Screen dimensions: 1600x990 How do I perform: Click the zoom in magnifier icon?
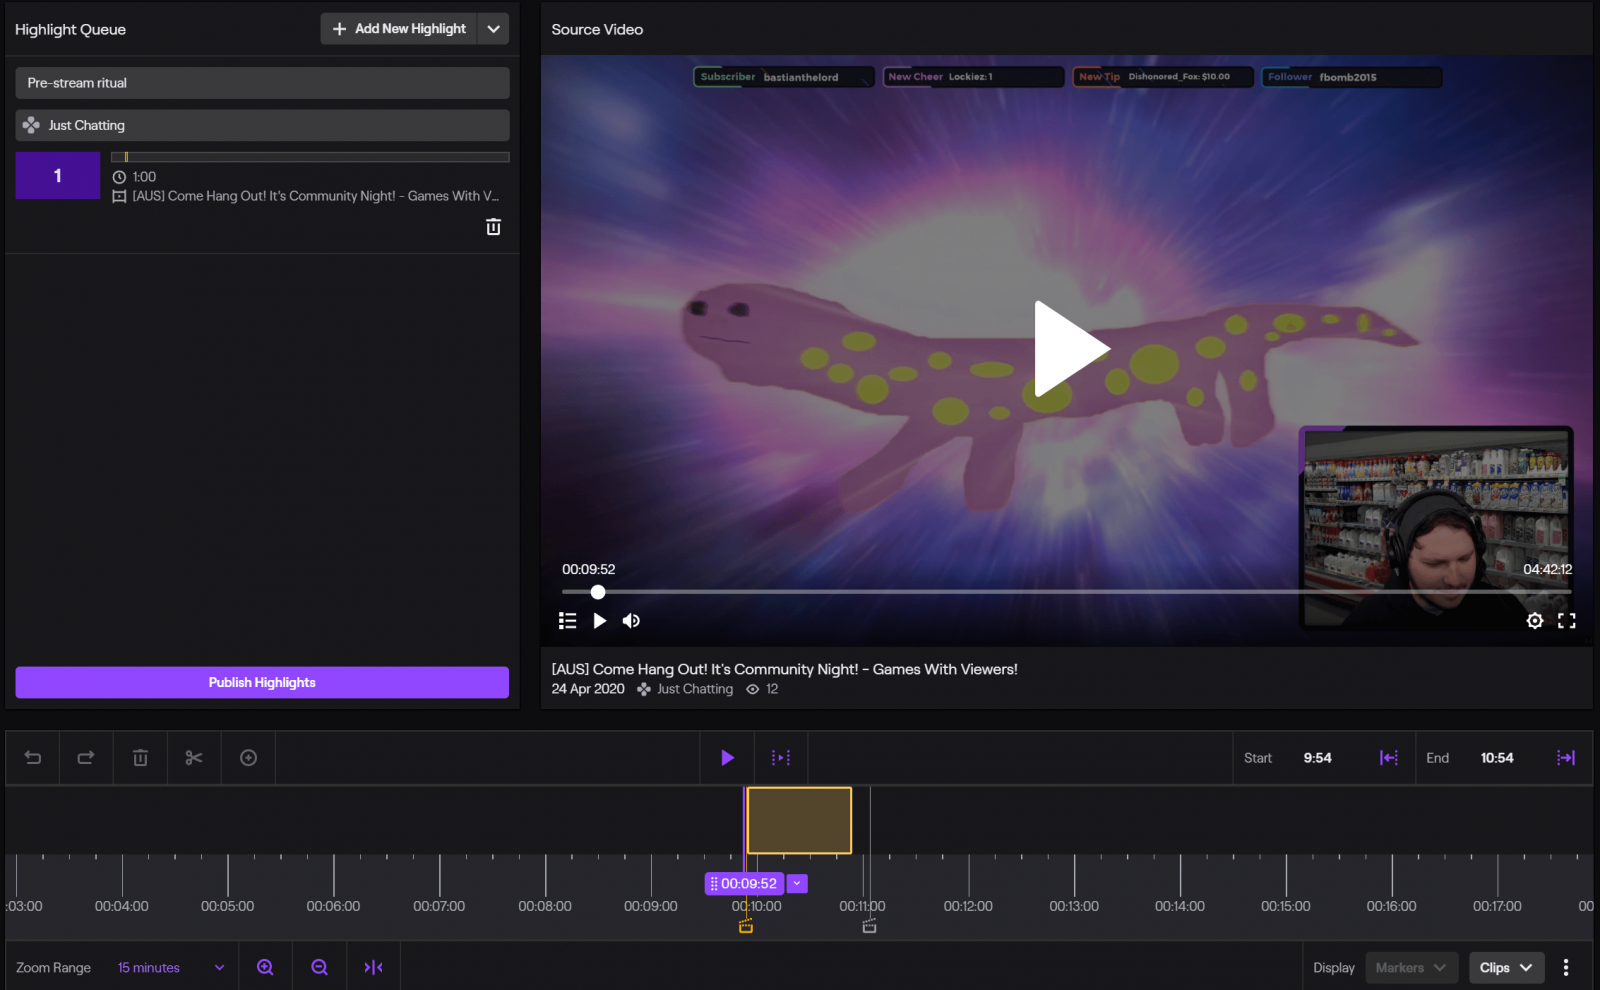click(265, 967)
